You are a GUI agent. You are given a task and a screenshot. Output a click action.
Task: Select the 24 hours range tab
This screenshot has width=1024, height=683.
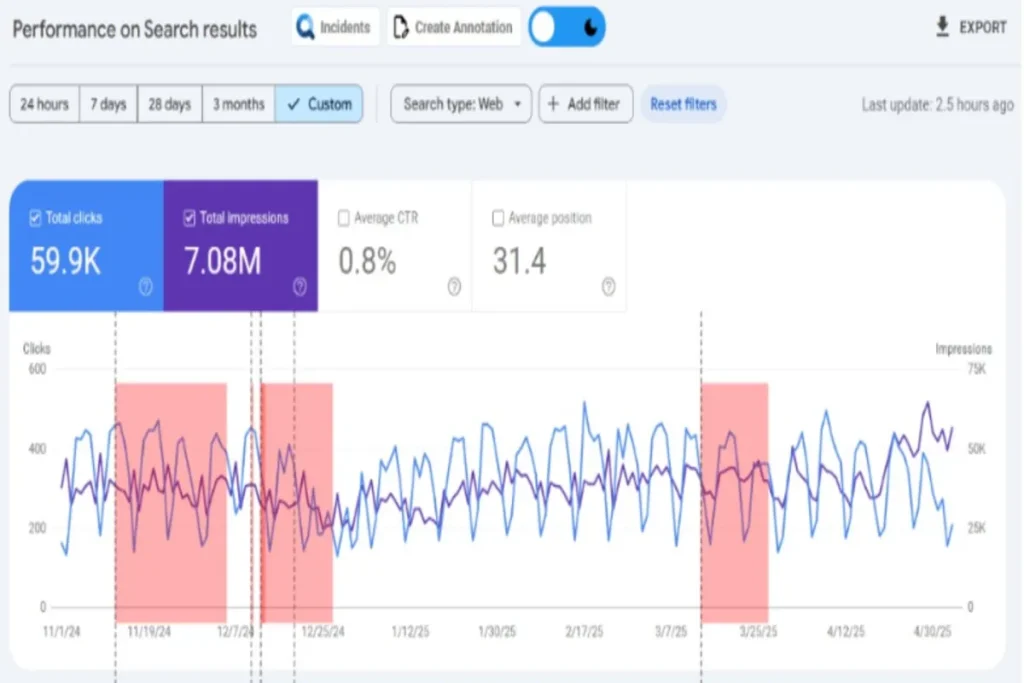tap(45, 104)
